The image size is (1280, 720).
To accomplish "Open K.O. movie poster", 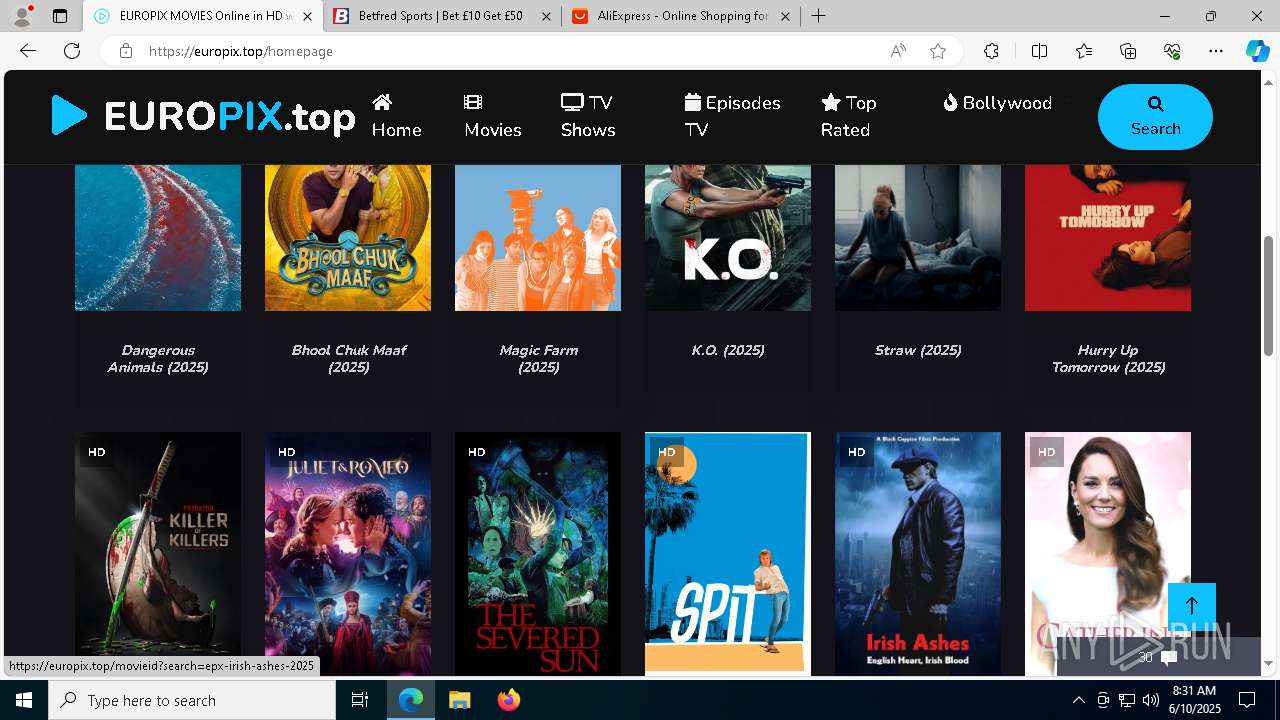I will pos(728,238).
